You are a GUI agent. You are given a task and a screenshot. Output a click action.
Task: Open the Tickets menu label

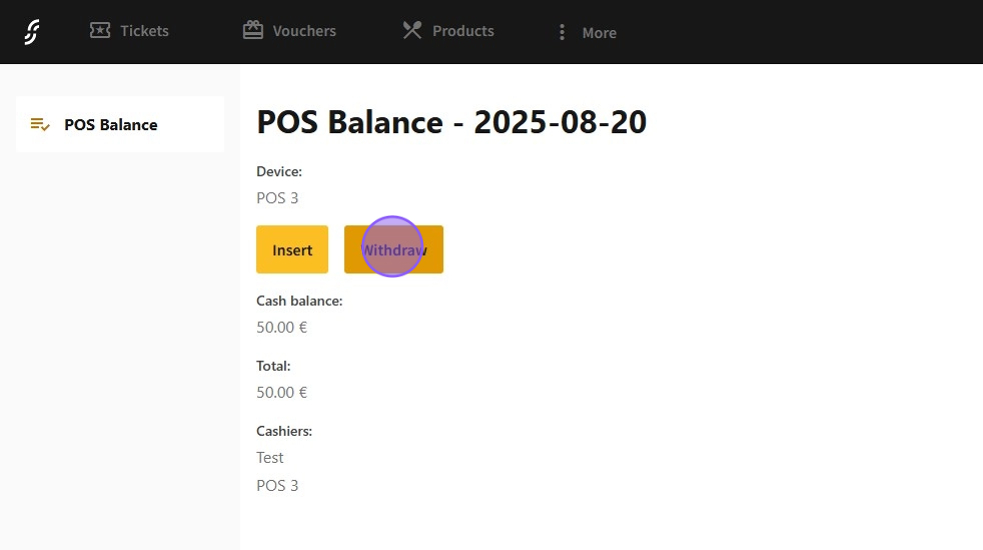pos(144,31)
